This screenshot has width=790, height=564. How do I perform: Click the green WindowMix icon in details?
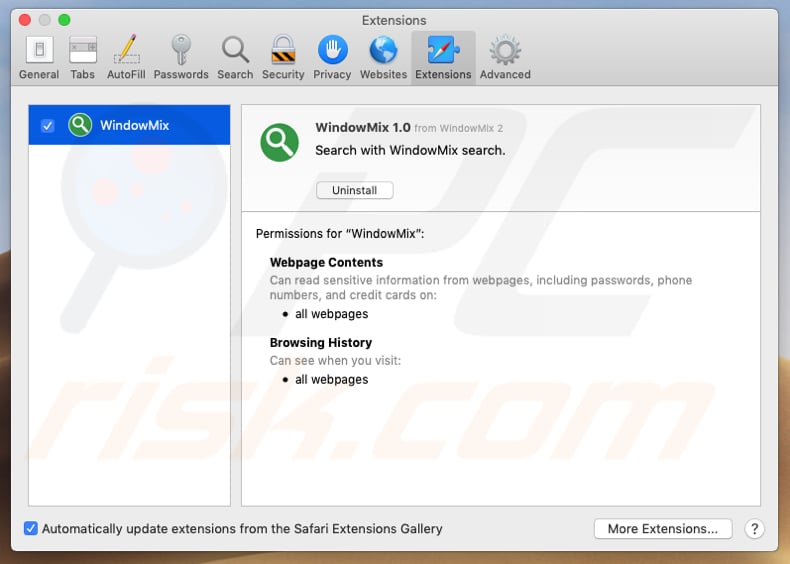(280, 142)
